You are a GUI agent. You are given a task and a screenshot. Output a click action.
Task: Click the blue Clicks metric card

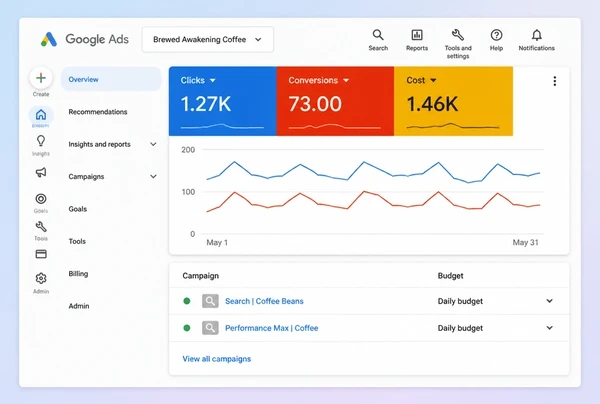pyautogui.click(x=223, y=101)
